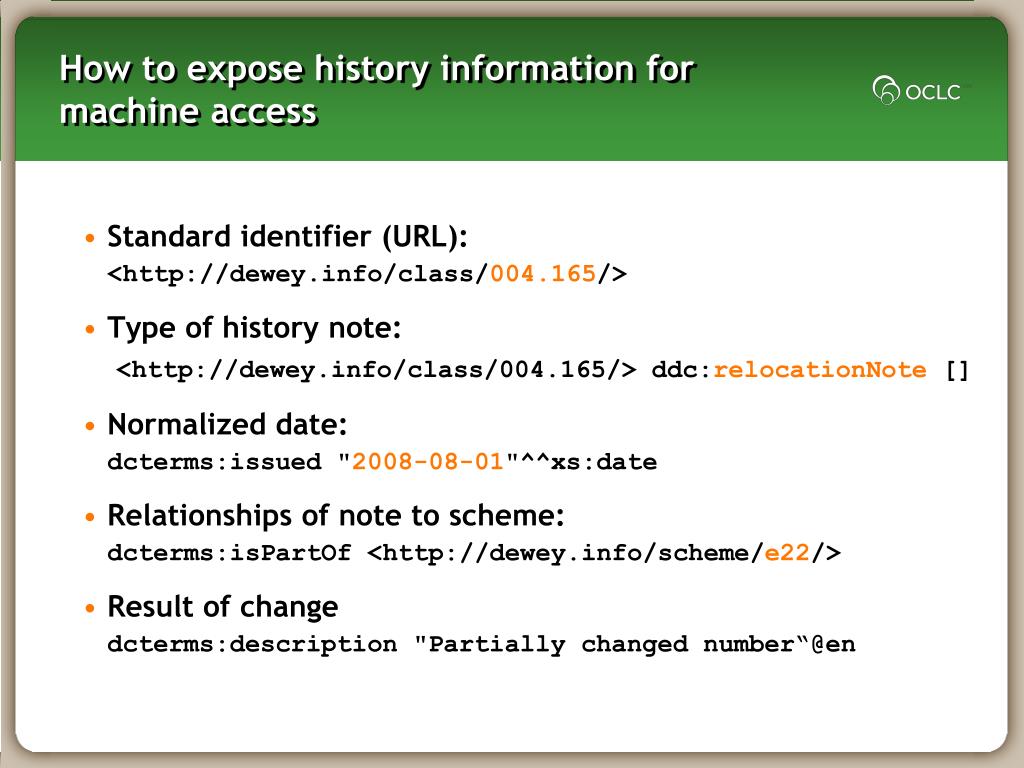Select 'Relationships of note to scheme:' heading
This screenshot has height=768, width=1024.
(336, 516)
